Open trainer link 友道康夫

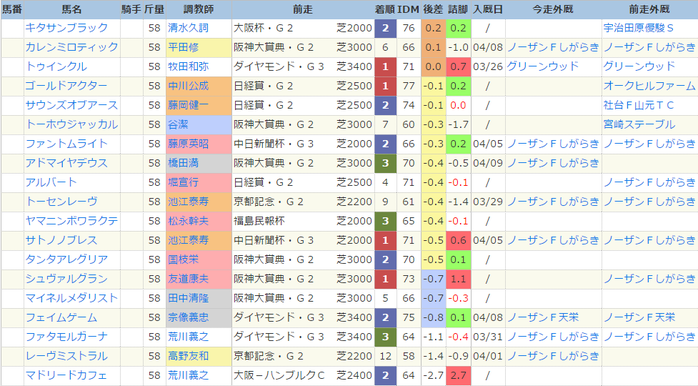188,279
